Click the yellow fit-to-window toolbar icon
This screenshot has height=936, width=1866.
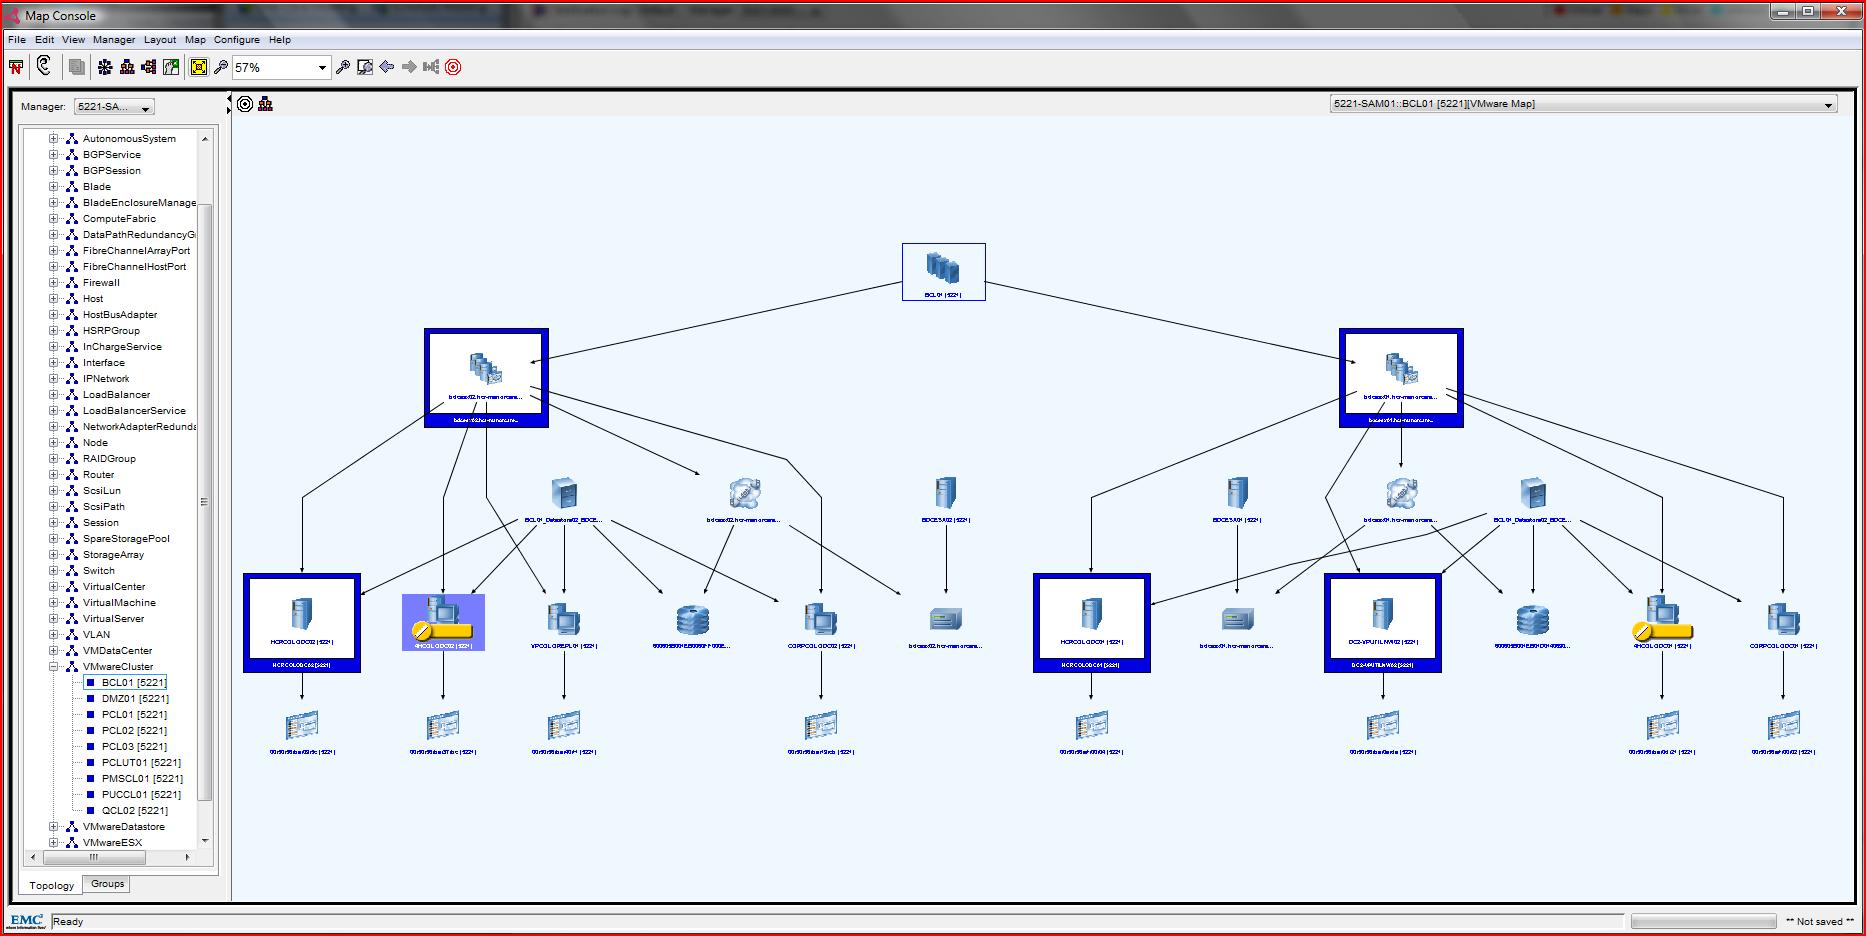(x=198, y=67)
